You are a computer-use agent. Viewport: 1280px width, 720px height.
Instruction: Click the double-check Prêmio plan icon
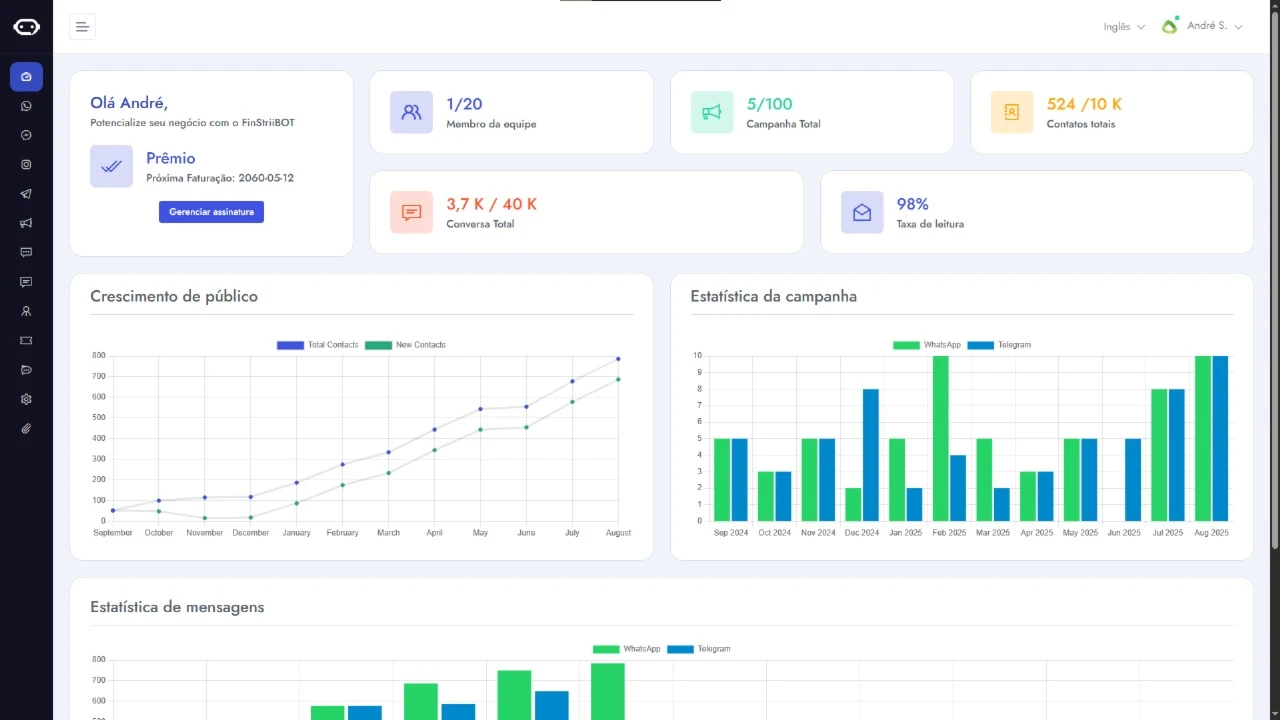coord(111,166)
